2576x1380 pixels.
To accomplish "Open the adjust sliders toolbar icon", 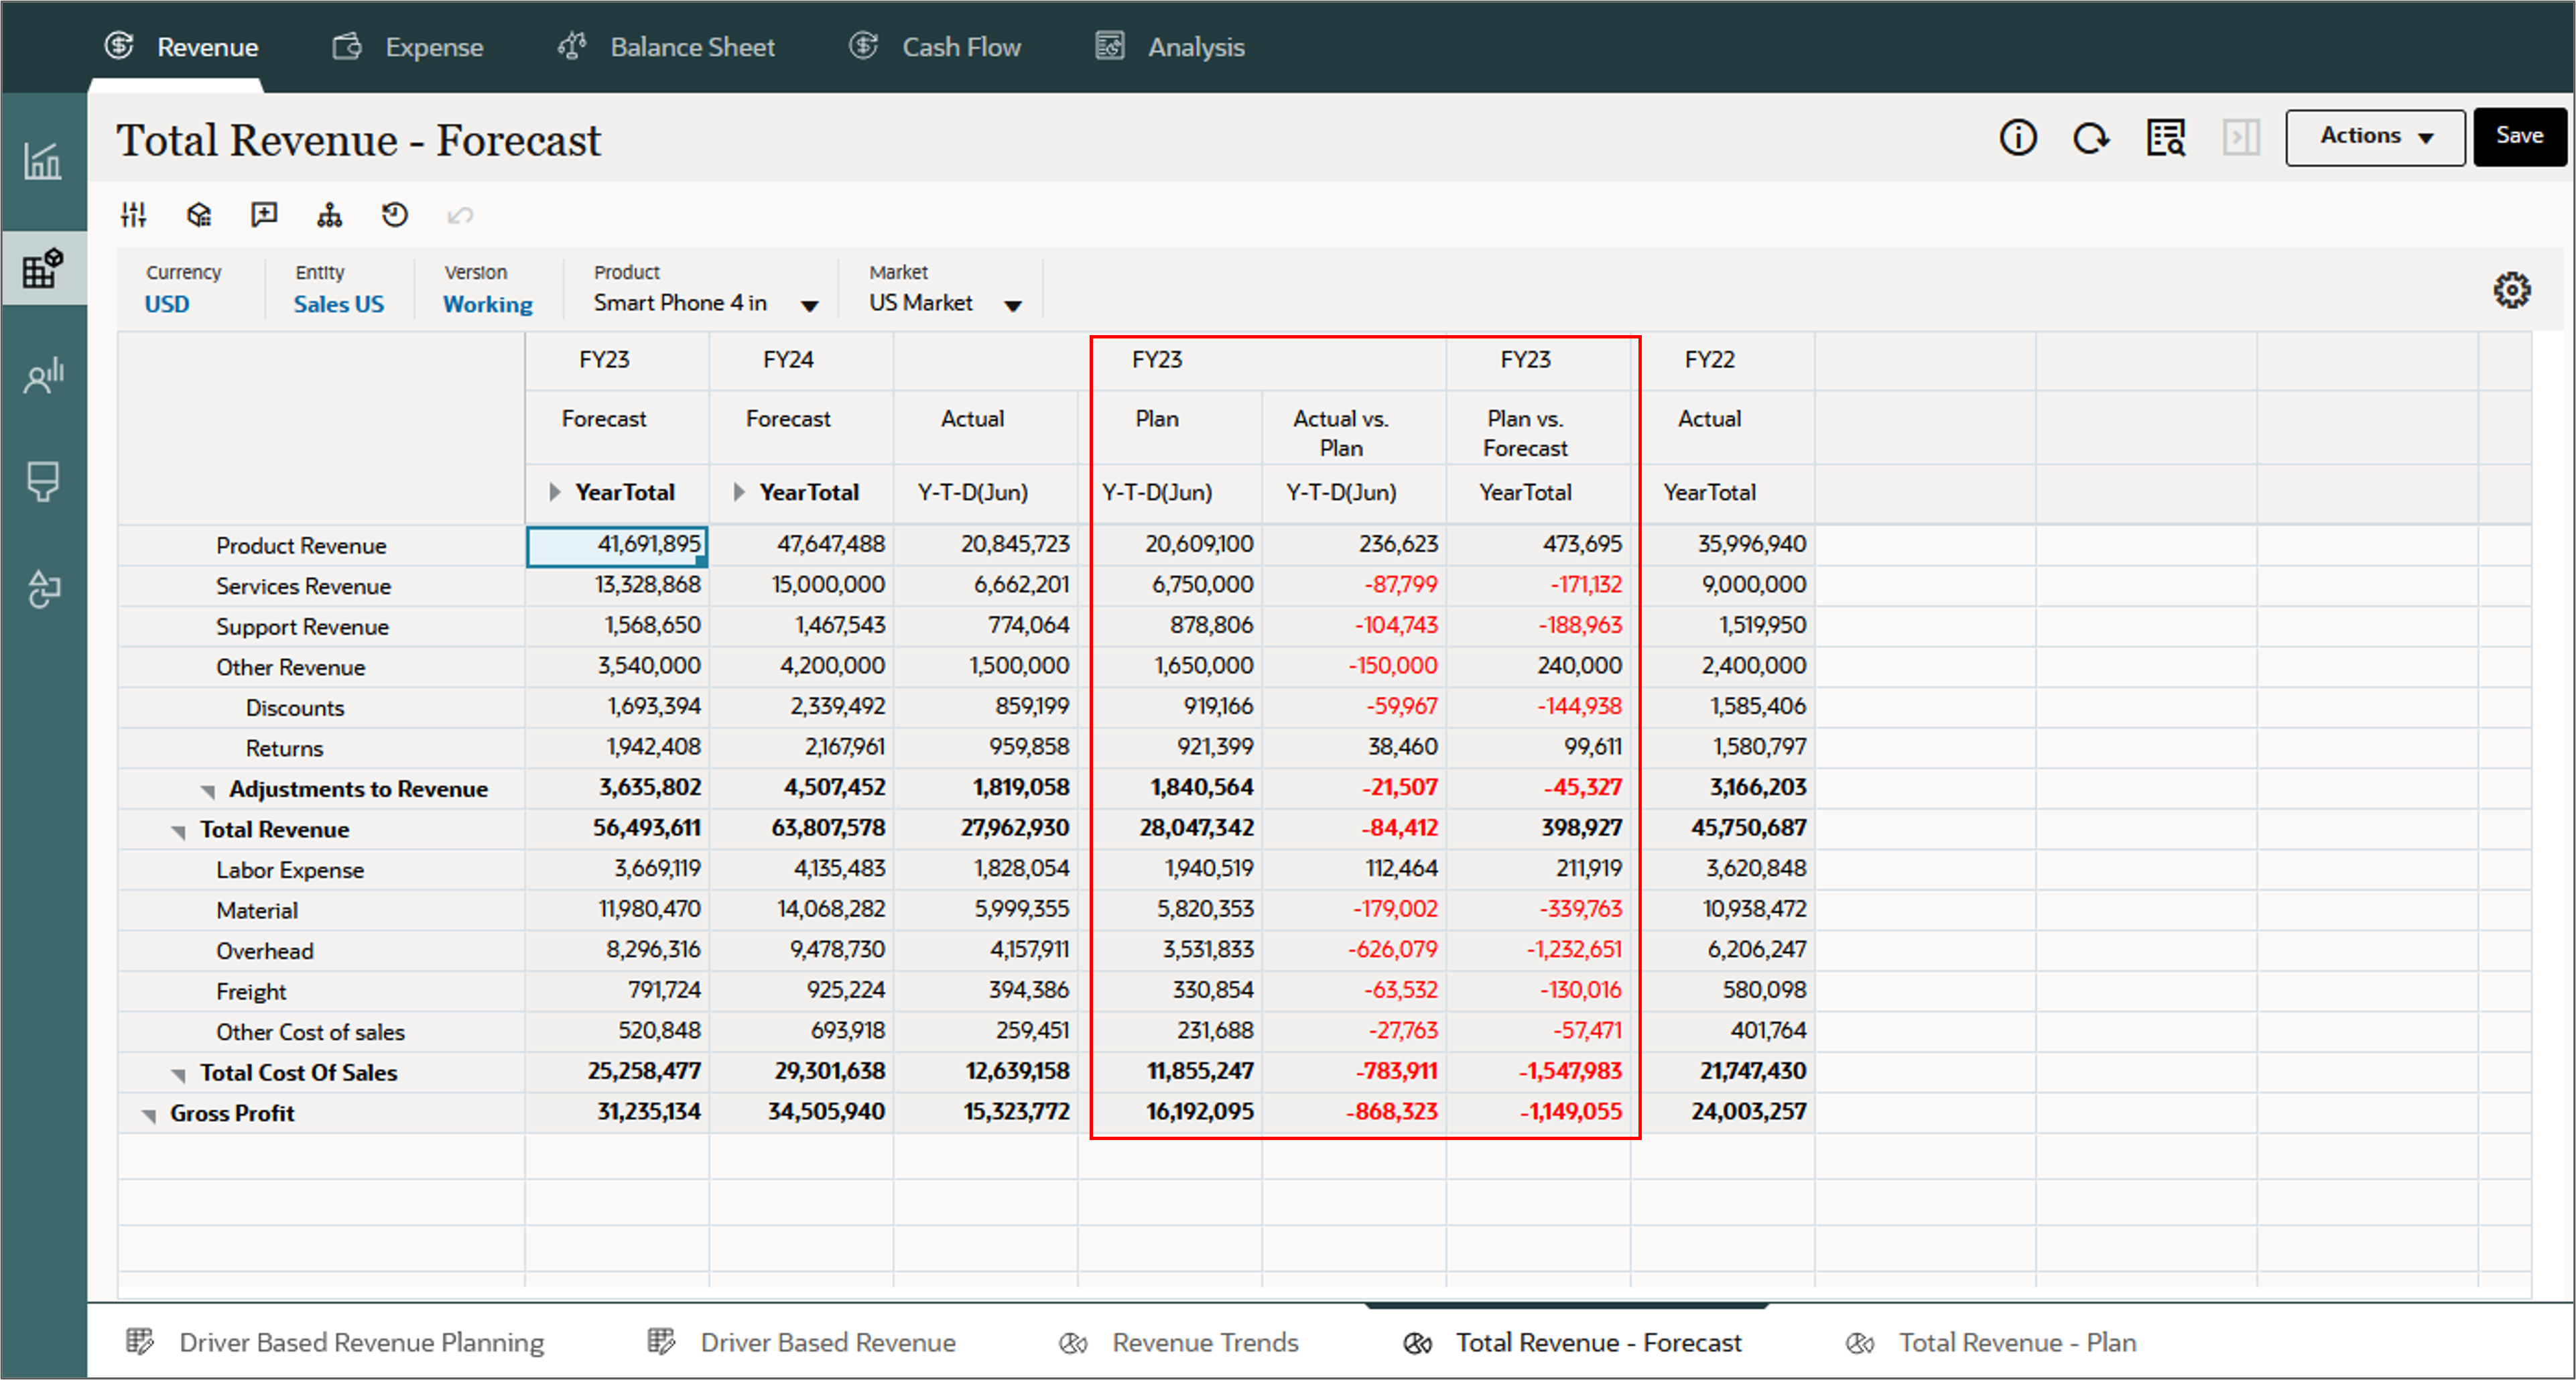I will pos(134,215).
